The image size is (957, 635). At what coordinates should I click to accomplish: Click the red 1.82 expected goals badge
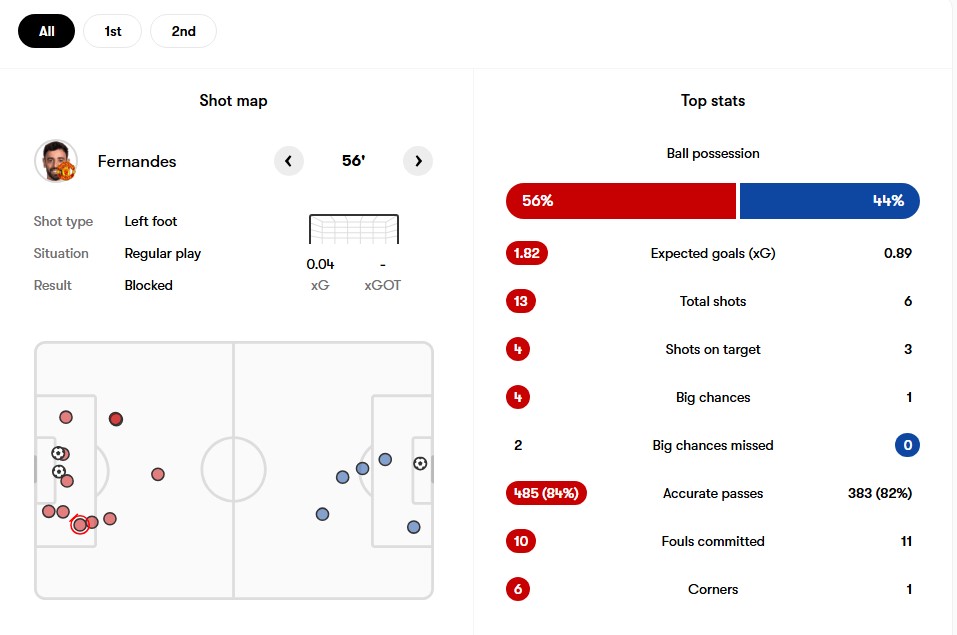[527, 253]
